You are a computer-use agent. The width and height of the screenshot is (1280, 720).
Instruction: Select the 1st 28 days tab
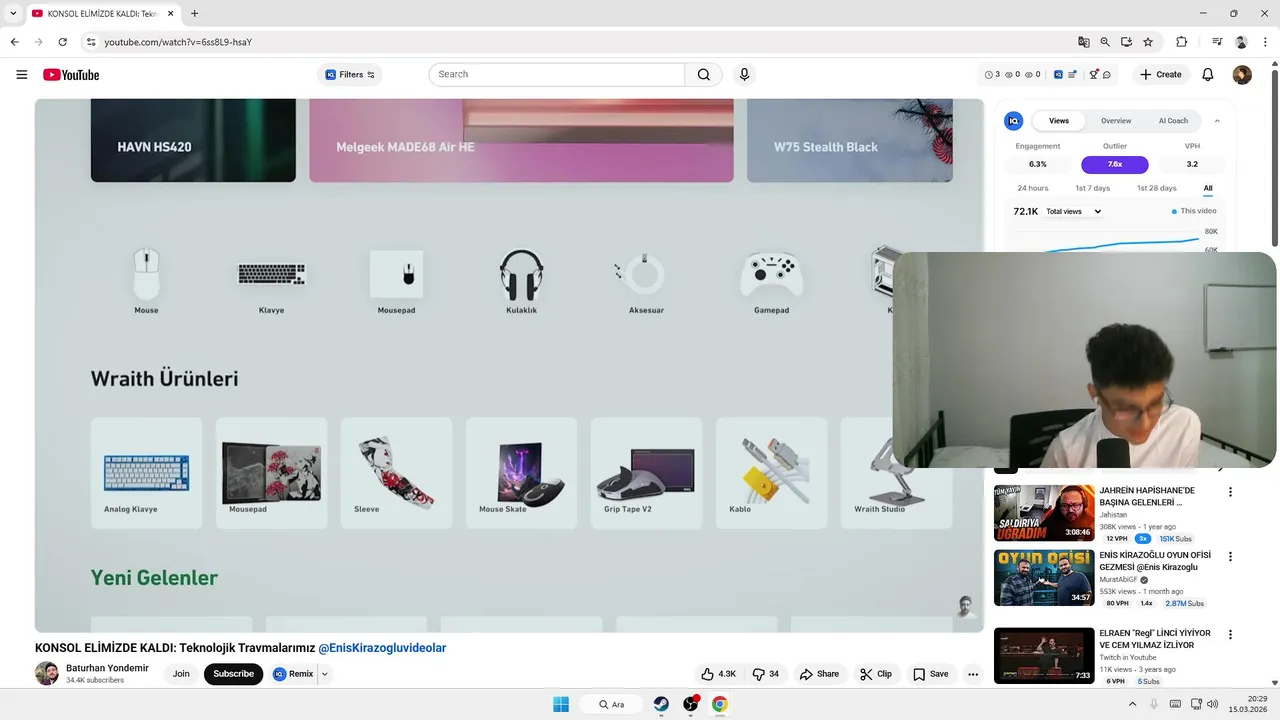pos(1156,188)
